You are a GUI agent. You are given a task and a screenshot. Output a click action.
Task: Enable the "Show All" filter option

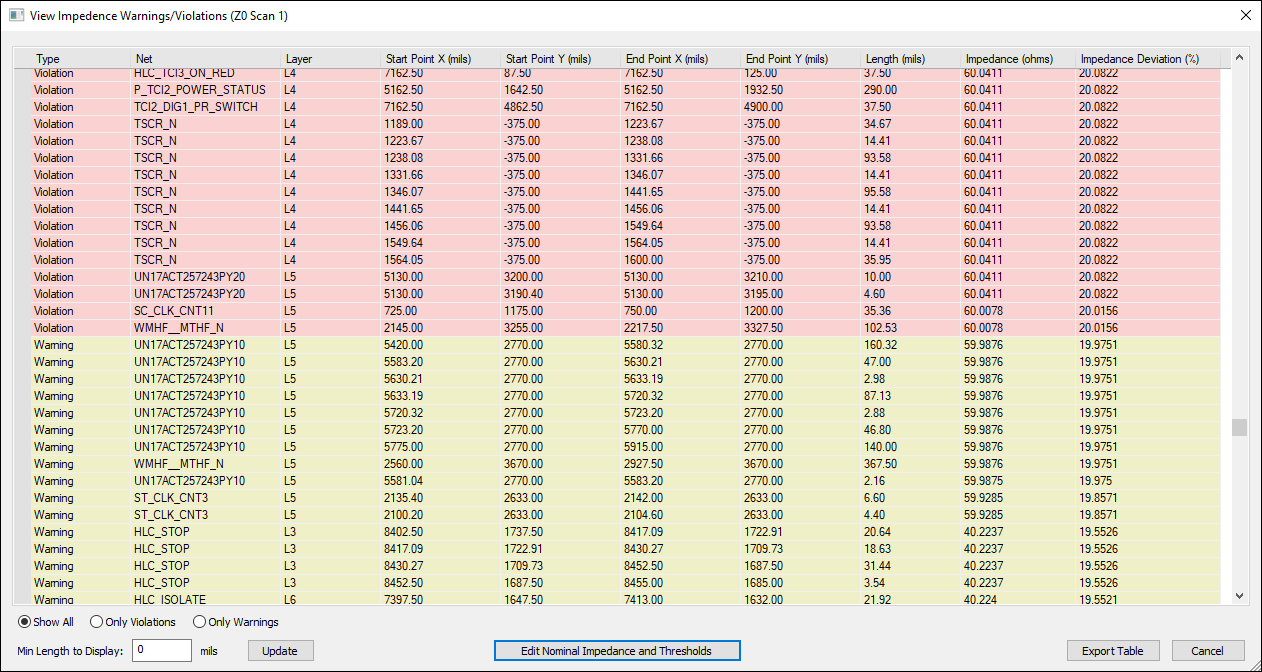pyautogui.click(x=23, y=622)
